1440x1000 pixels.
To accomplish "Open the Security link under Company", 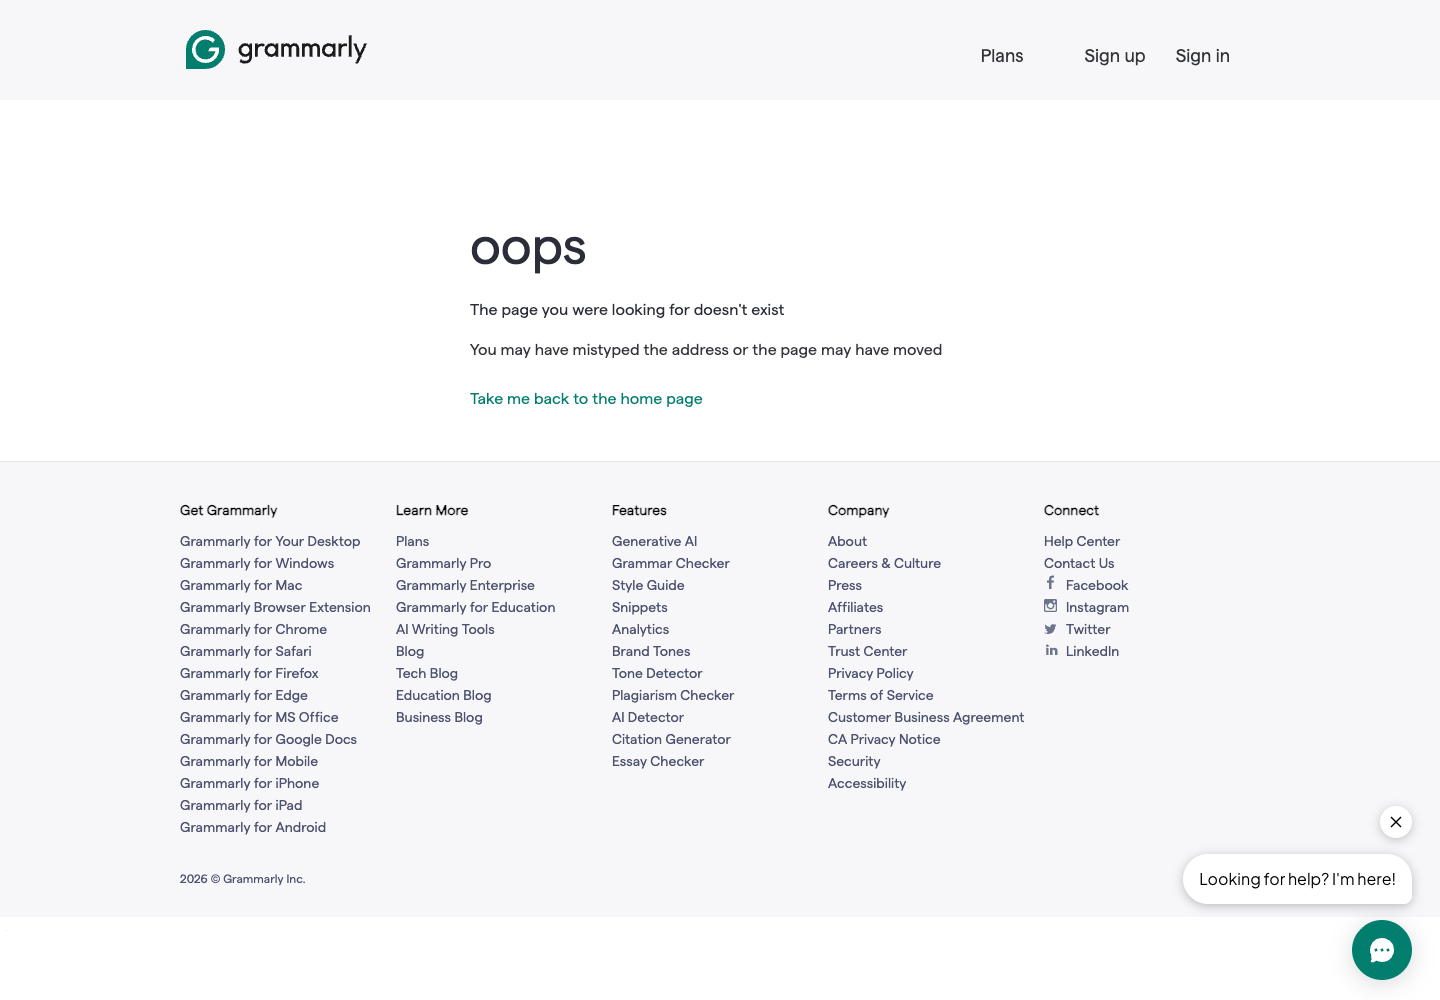I will click(854, 761).
